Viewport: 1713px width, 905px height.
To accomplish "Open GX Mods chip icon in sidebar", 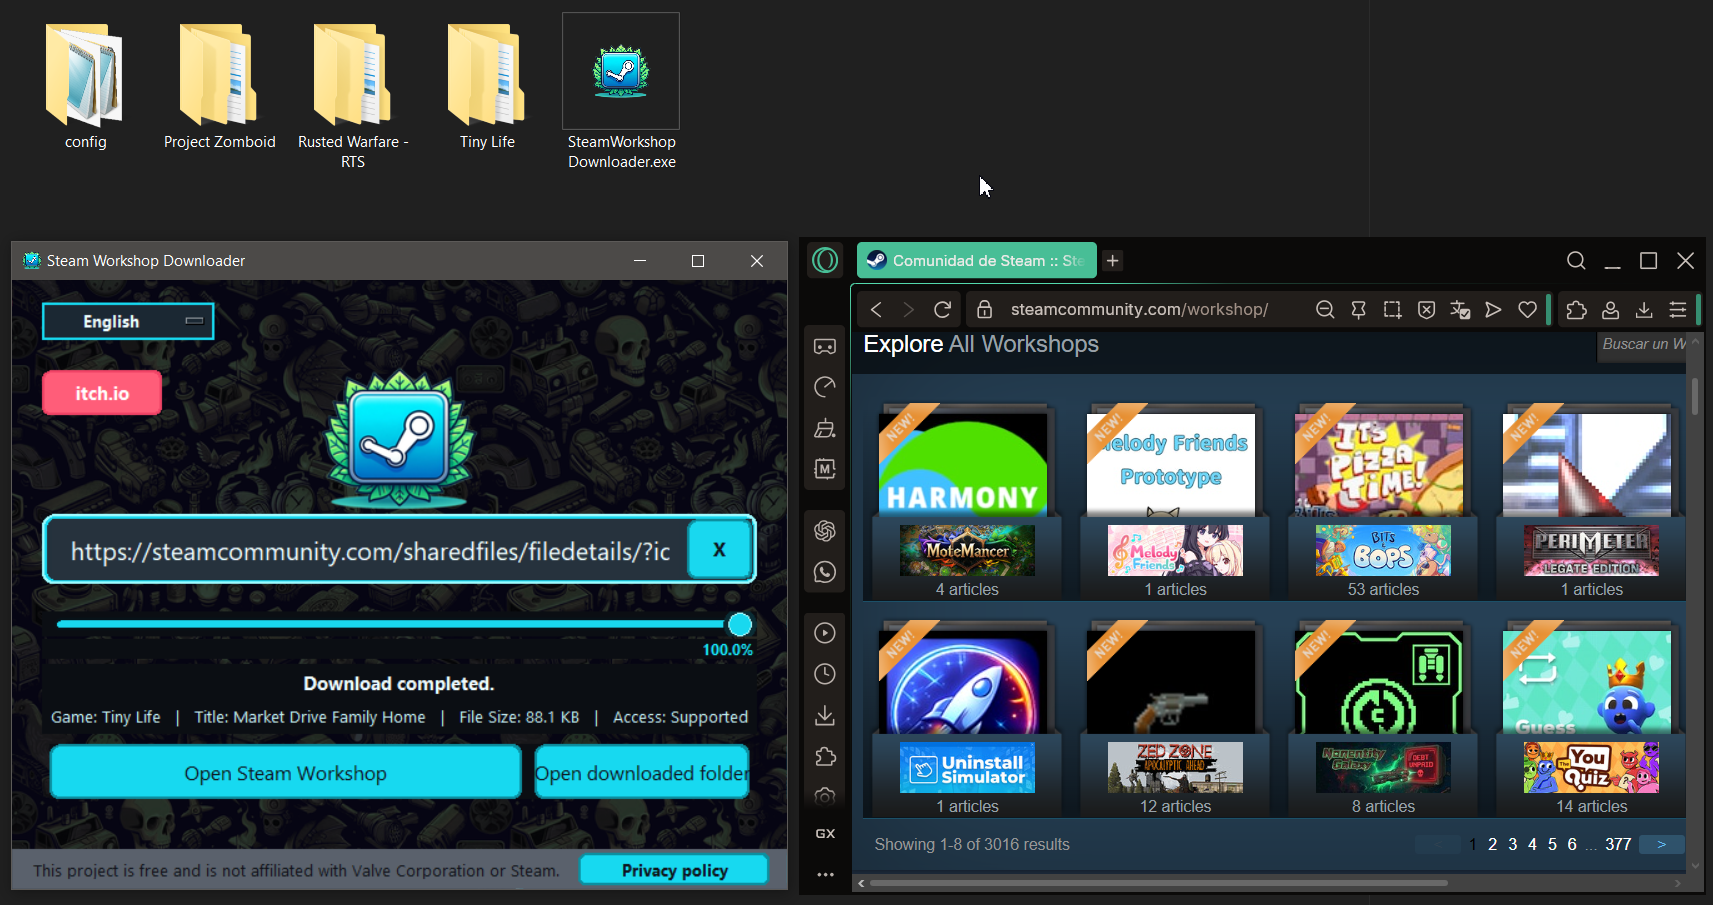I will pos(825,469).
